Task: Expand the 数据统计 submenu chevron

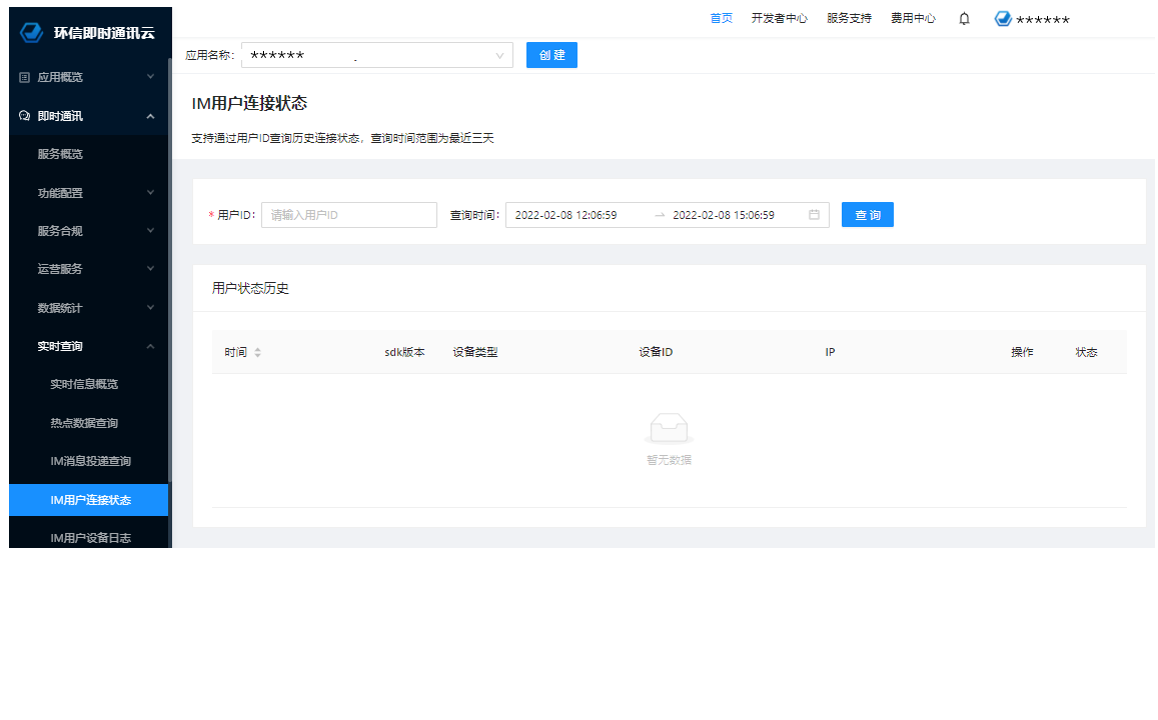Action: pyautogui.click(x=151, y=307)
